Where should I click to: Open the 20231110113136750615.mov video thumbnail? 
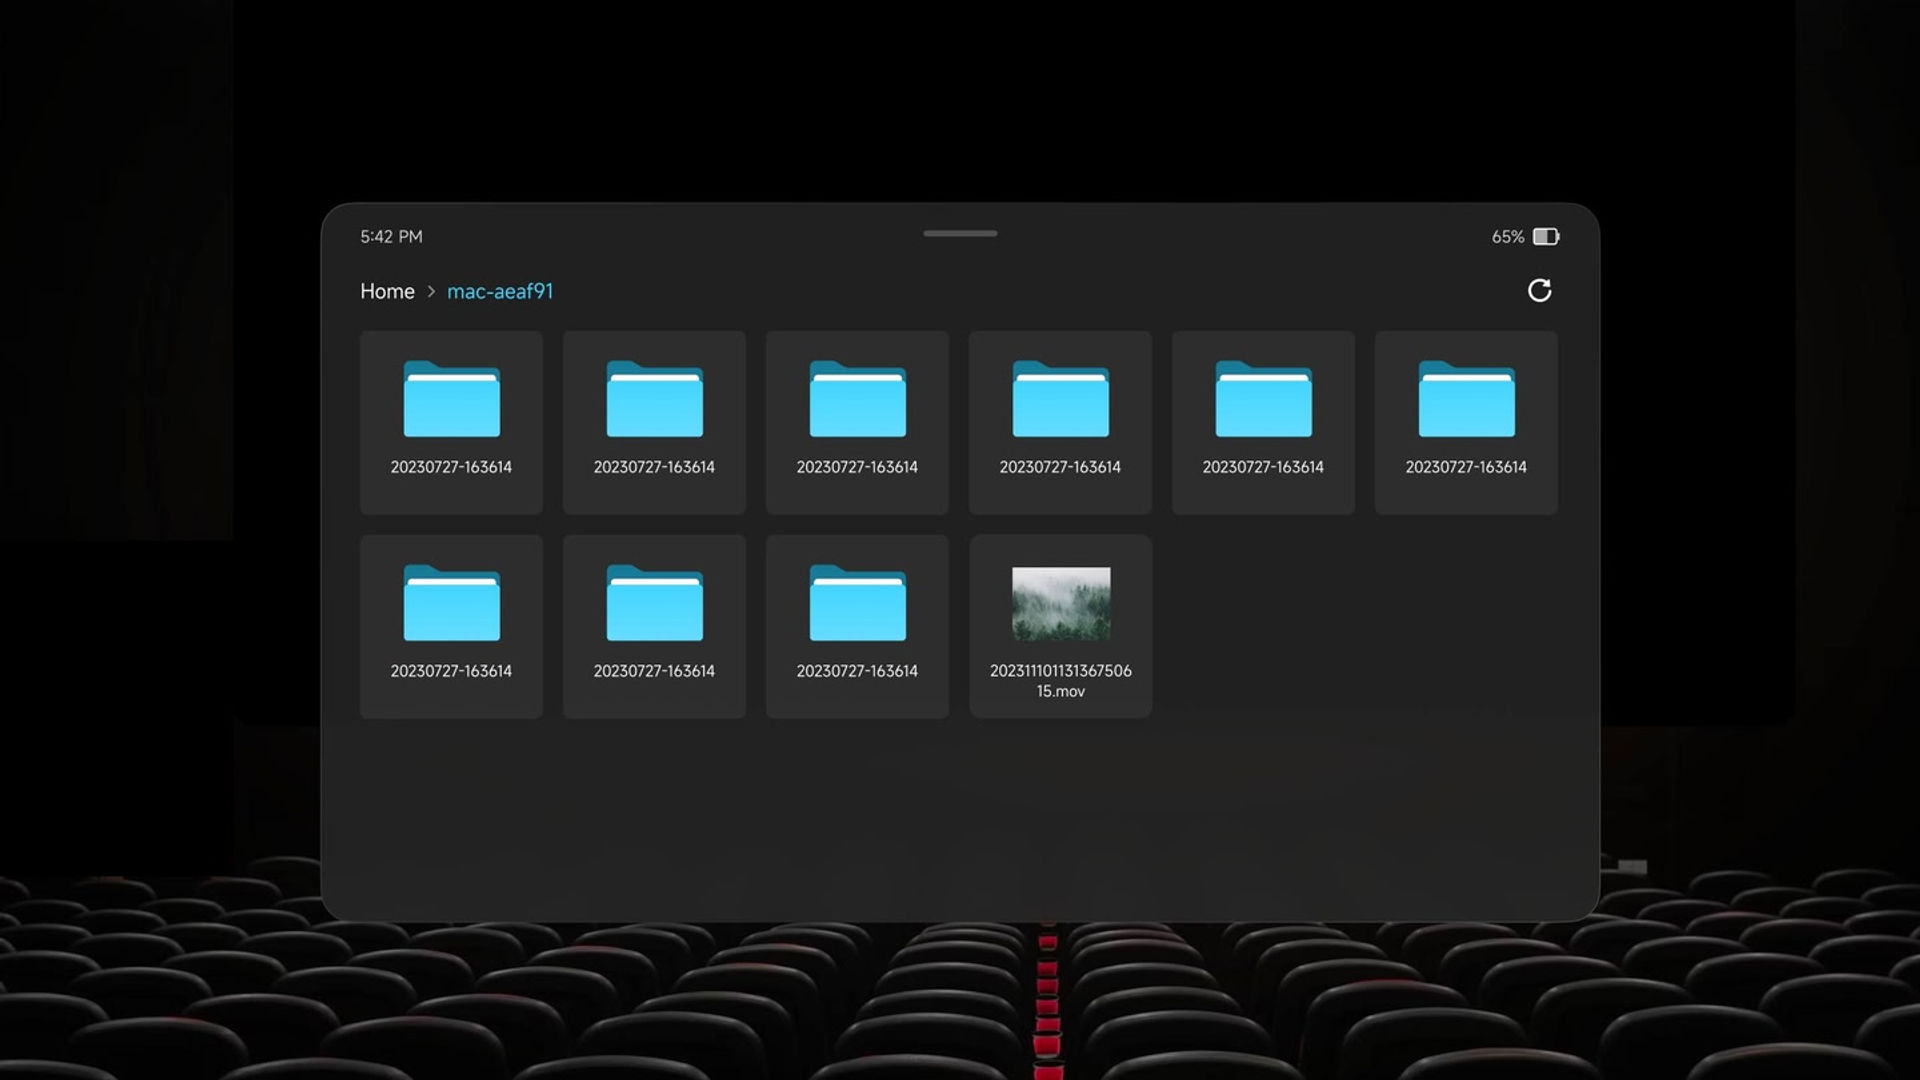click(1061, 604)
